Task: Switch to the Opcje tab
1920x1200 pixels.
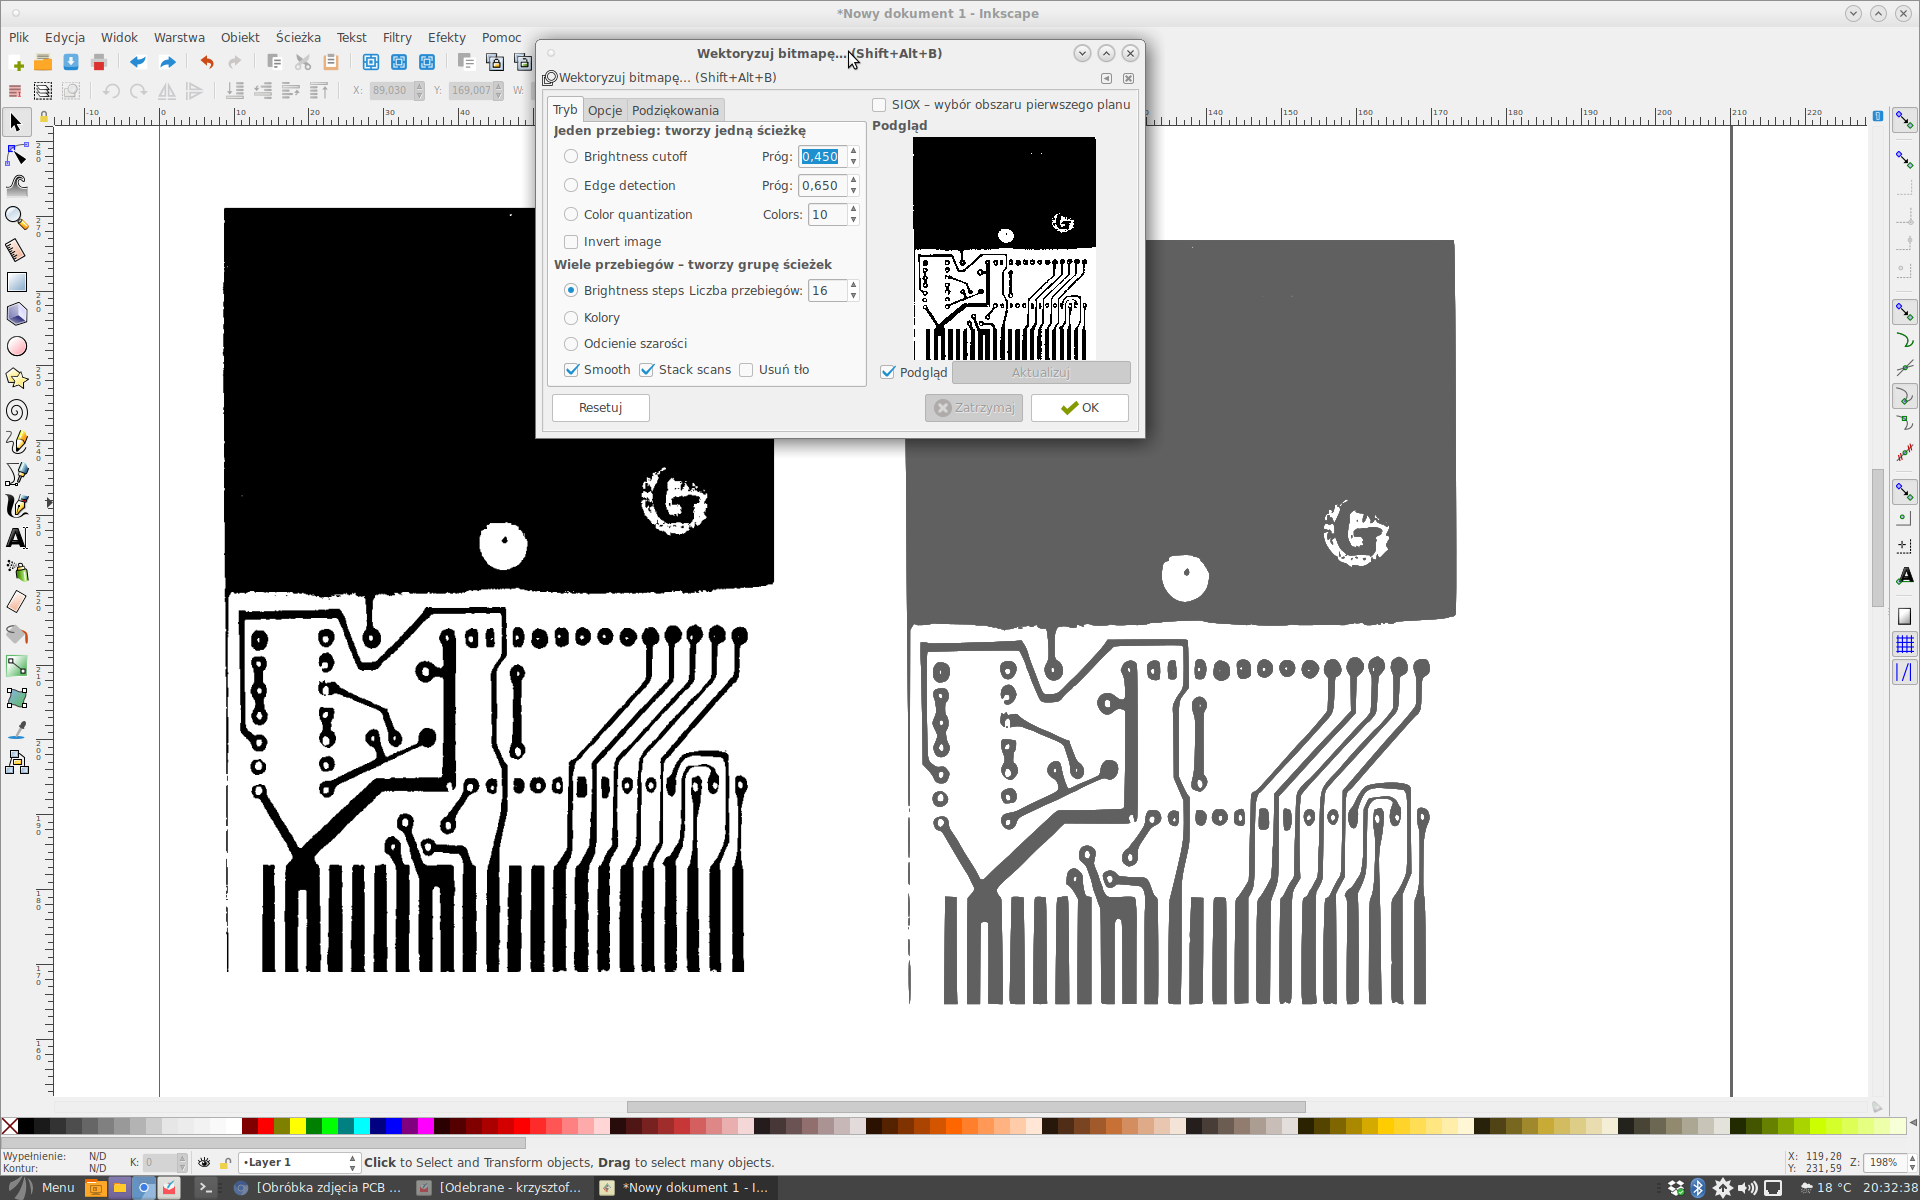Action: click(x=605, y=110)
